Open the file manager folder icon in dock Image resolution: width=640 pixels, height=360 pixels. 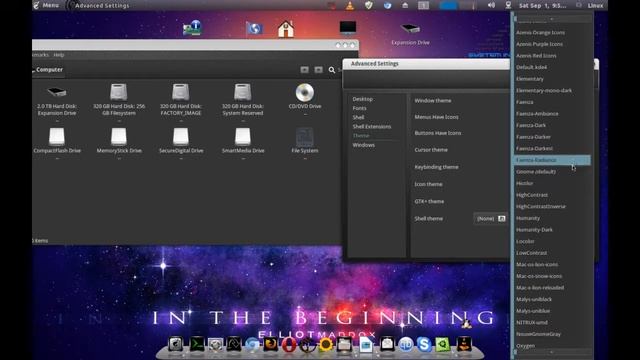344,344
